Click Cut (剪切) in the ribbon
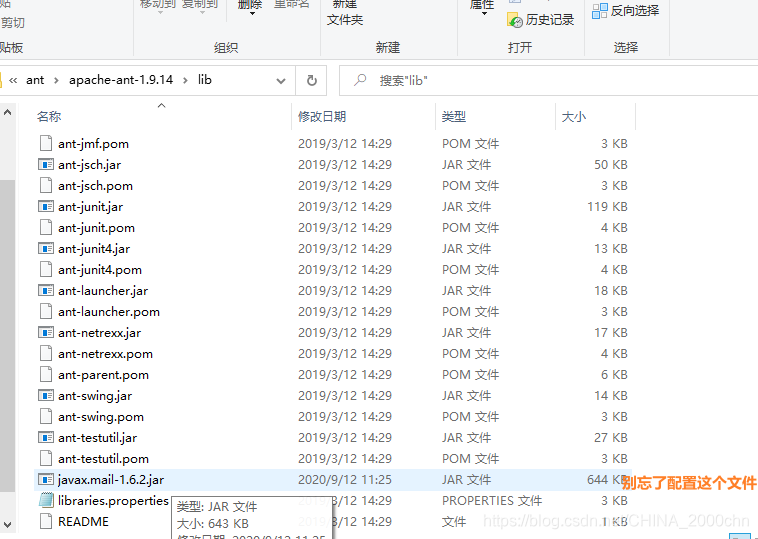758x539 pixels. click(12, 23)
